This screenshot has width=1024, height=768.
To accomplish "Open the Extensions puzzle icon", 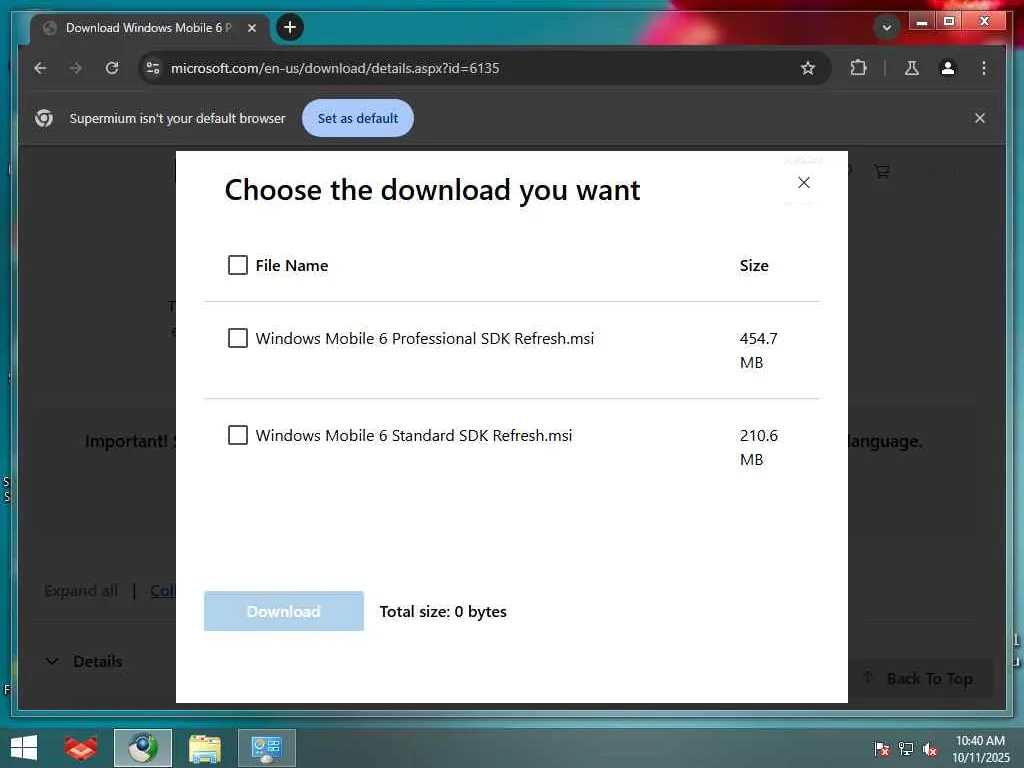I will [x=858, y=68].
